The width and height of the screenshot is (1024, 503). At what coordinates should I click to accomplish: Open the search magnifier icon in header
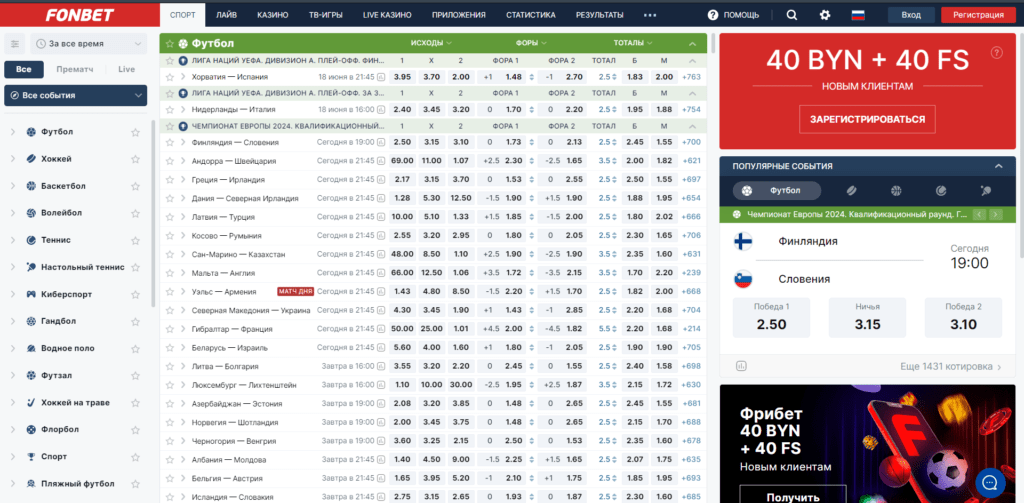792,15
